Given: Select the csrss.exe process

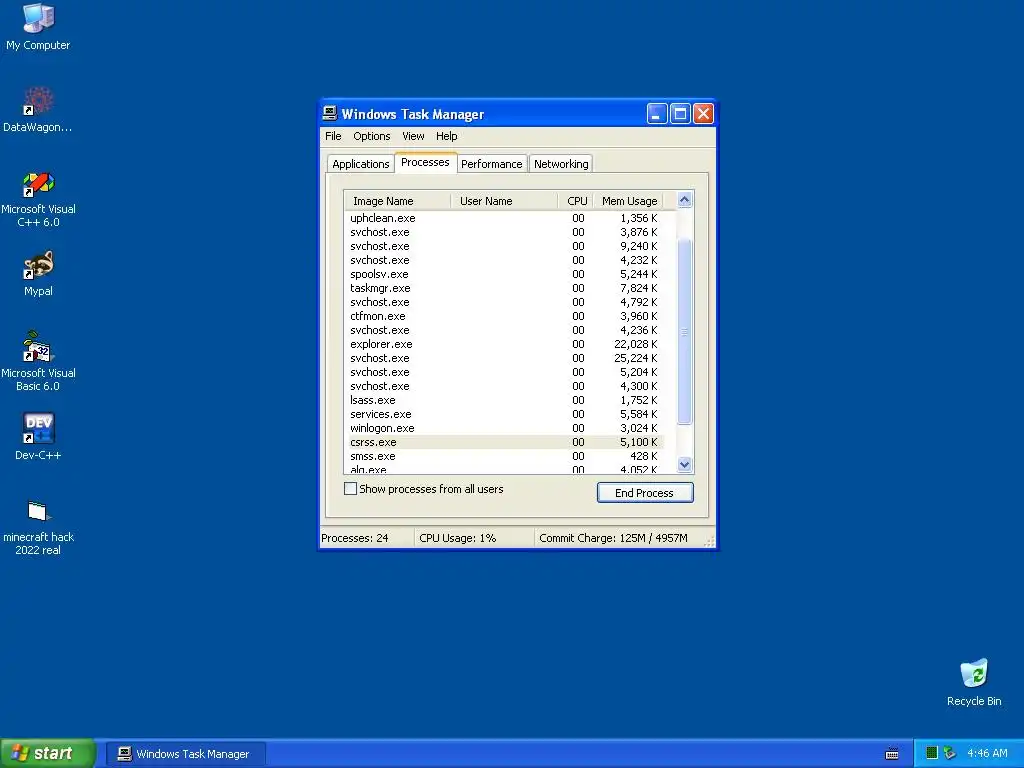Looking at the screenshot, I should (x=504, y=442).
